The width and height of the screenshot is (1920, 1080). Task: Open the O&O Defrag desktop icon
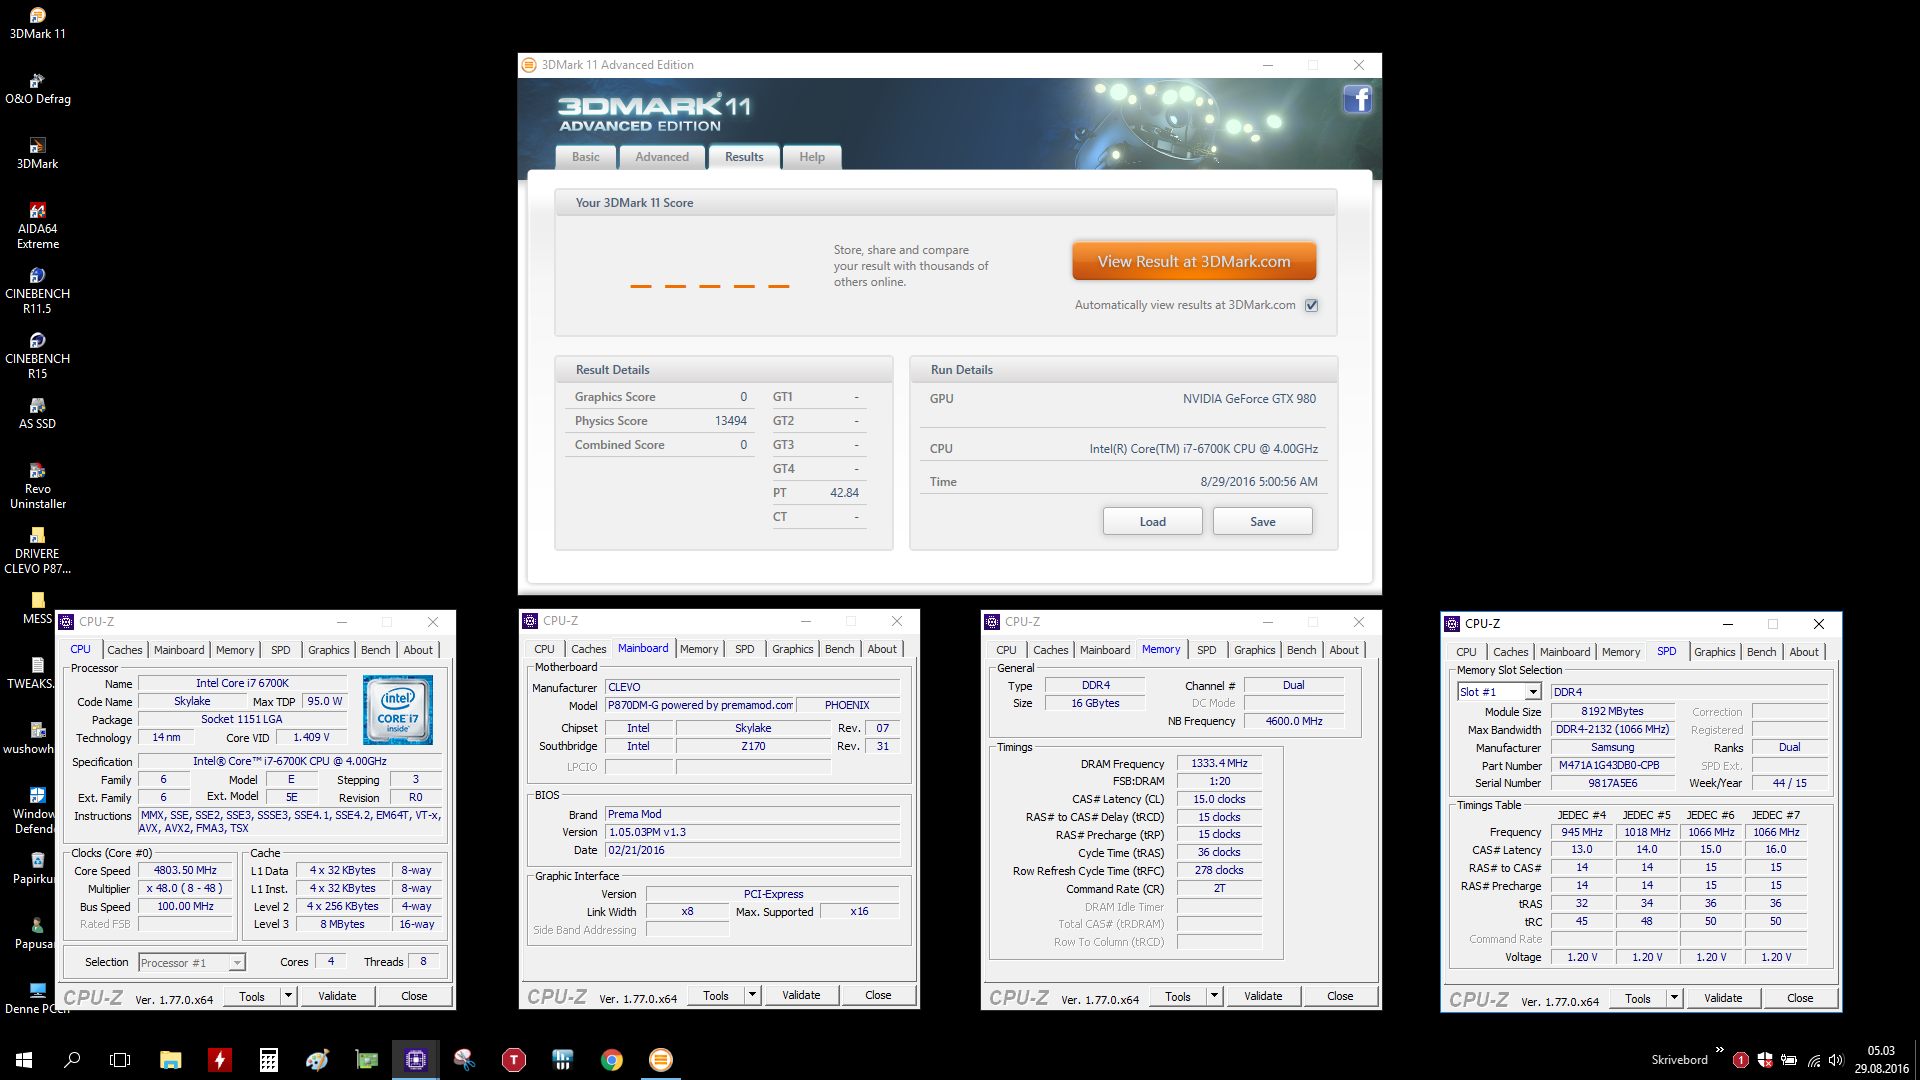(x=37, y=88)
